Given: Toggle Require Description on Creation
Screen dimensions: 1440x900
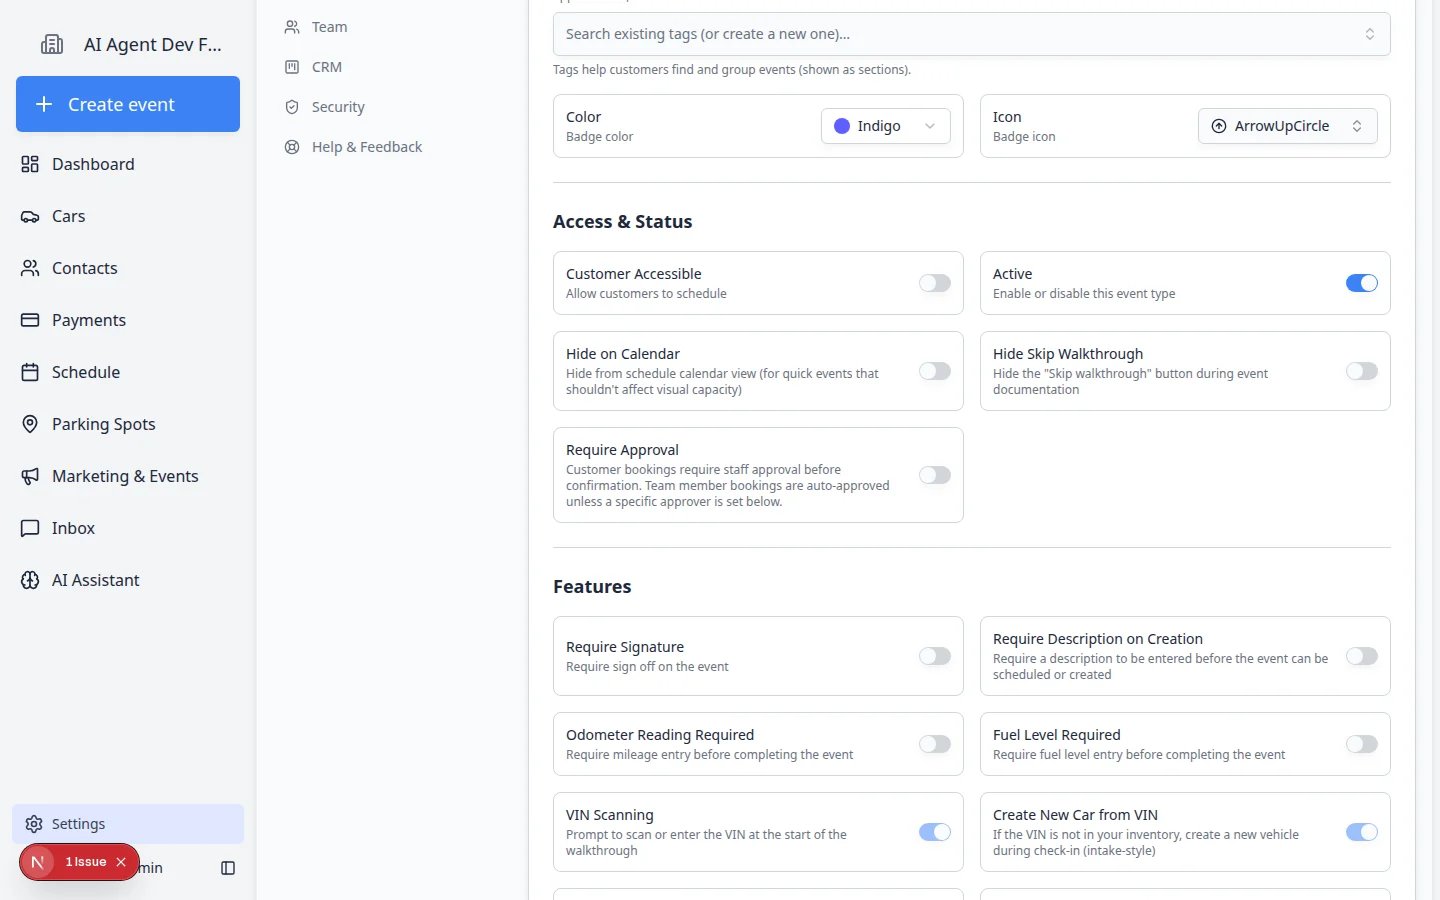Looking at the screenshot, I should pos(1362,656).
